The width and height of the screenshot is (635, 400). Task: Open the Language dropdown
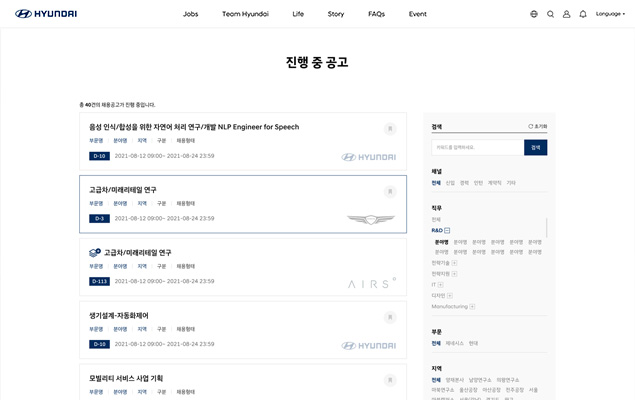click(610, 14)
